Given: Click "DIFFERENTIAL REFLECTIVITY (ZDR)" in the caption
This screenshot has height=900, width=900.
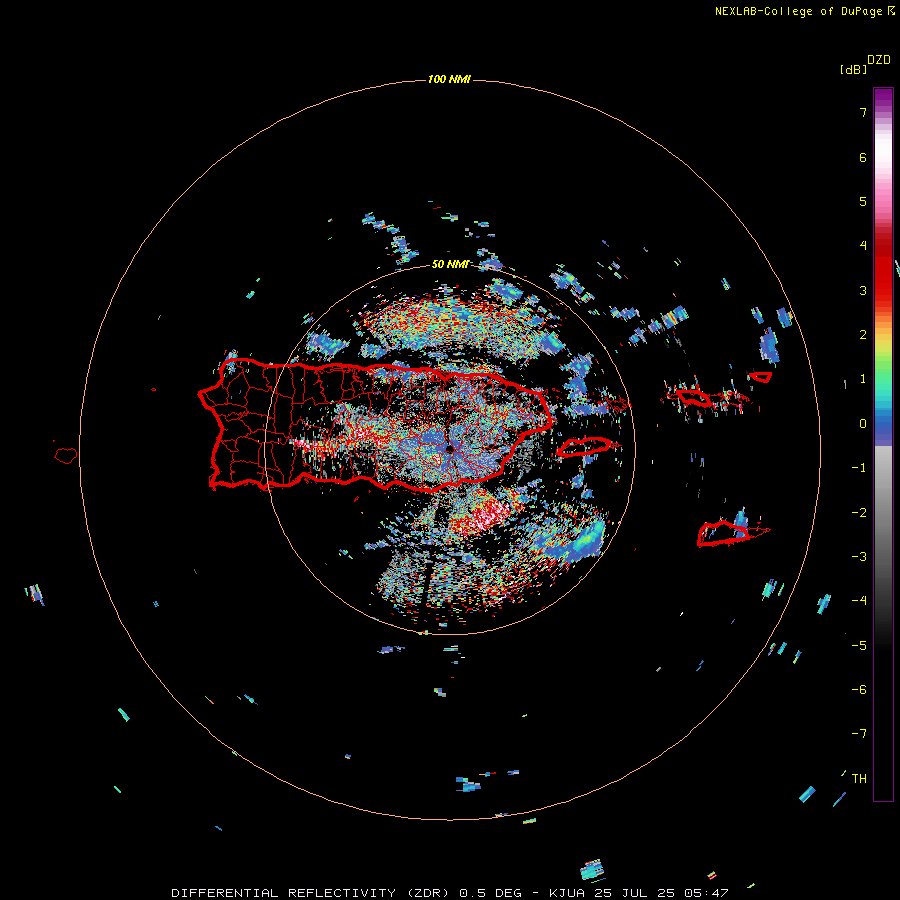Looking at the screenshot, I should [x=312, y=893].
